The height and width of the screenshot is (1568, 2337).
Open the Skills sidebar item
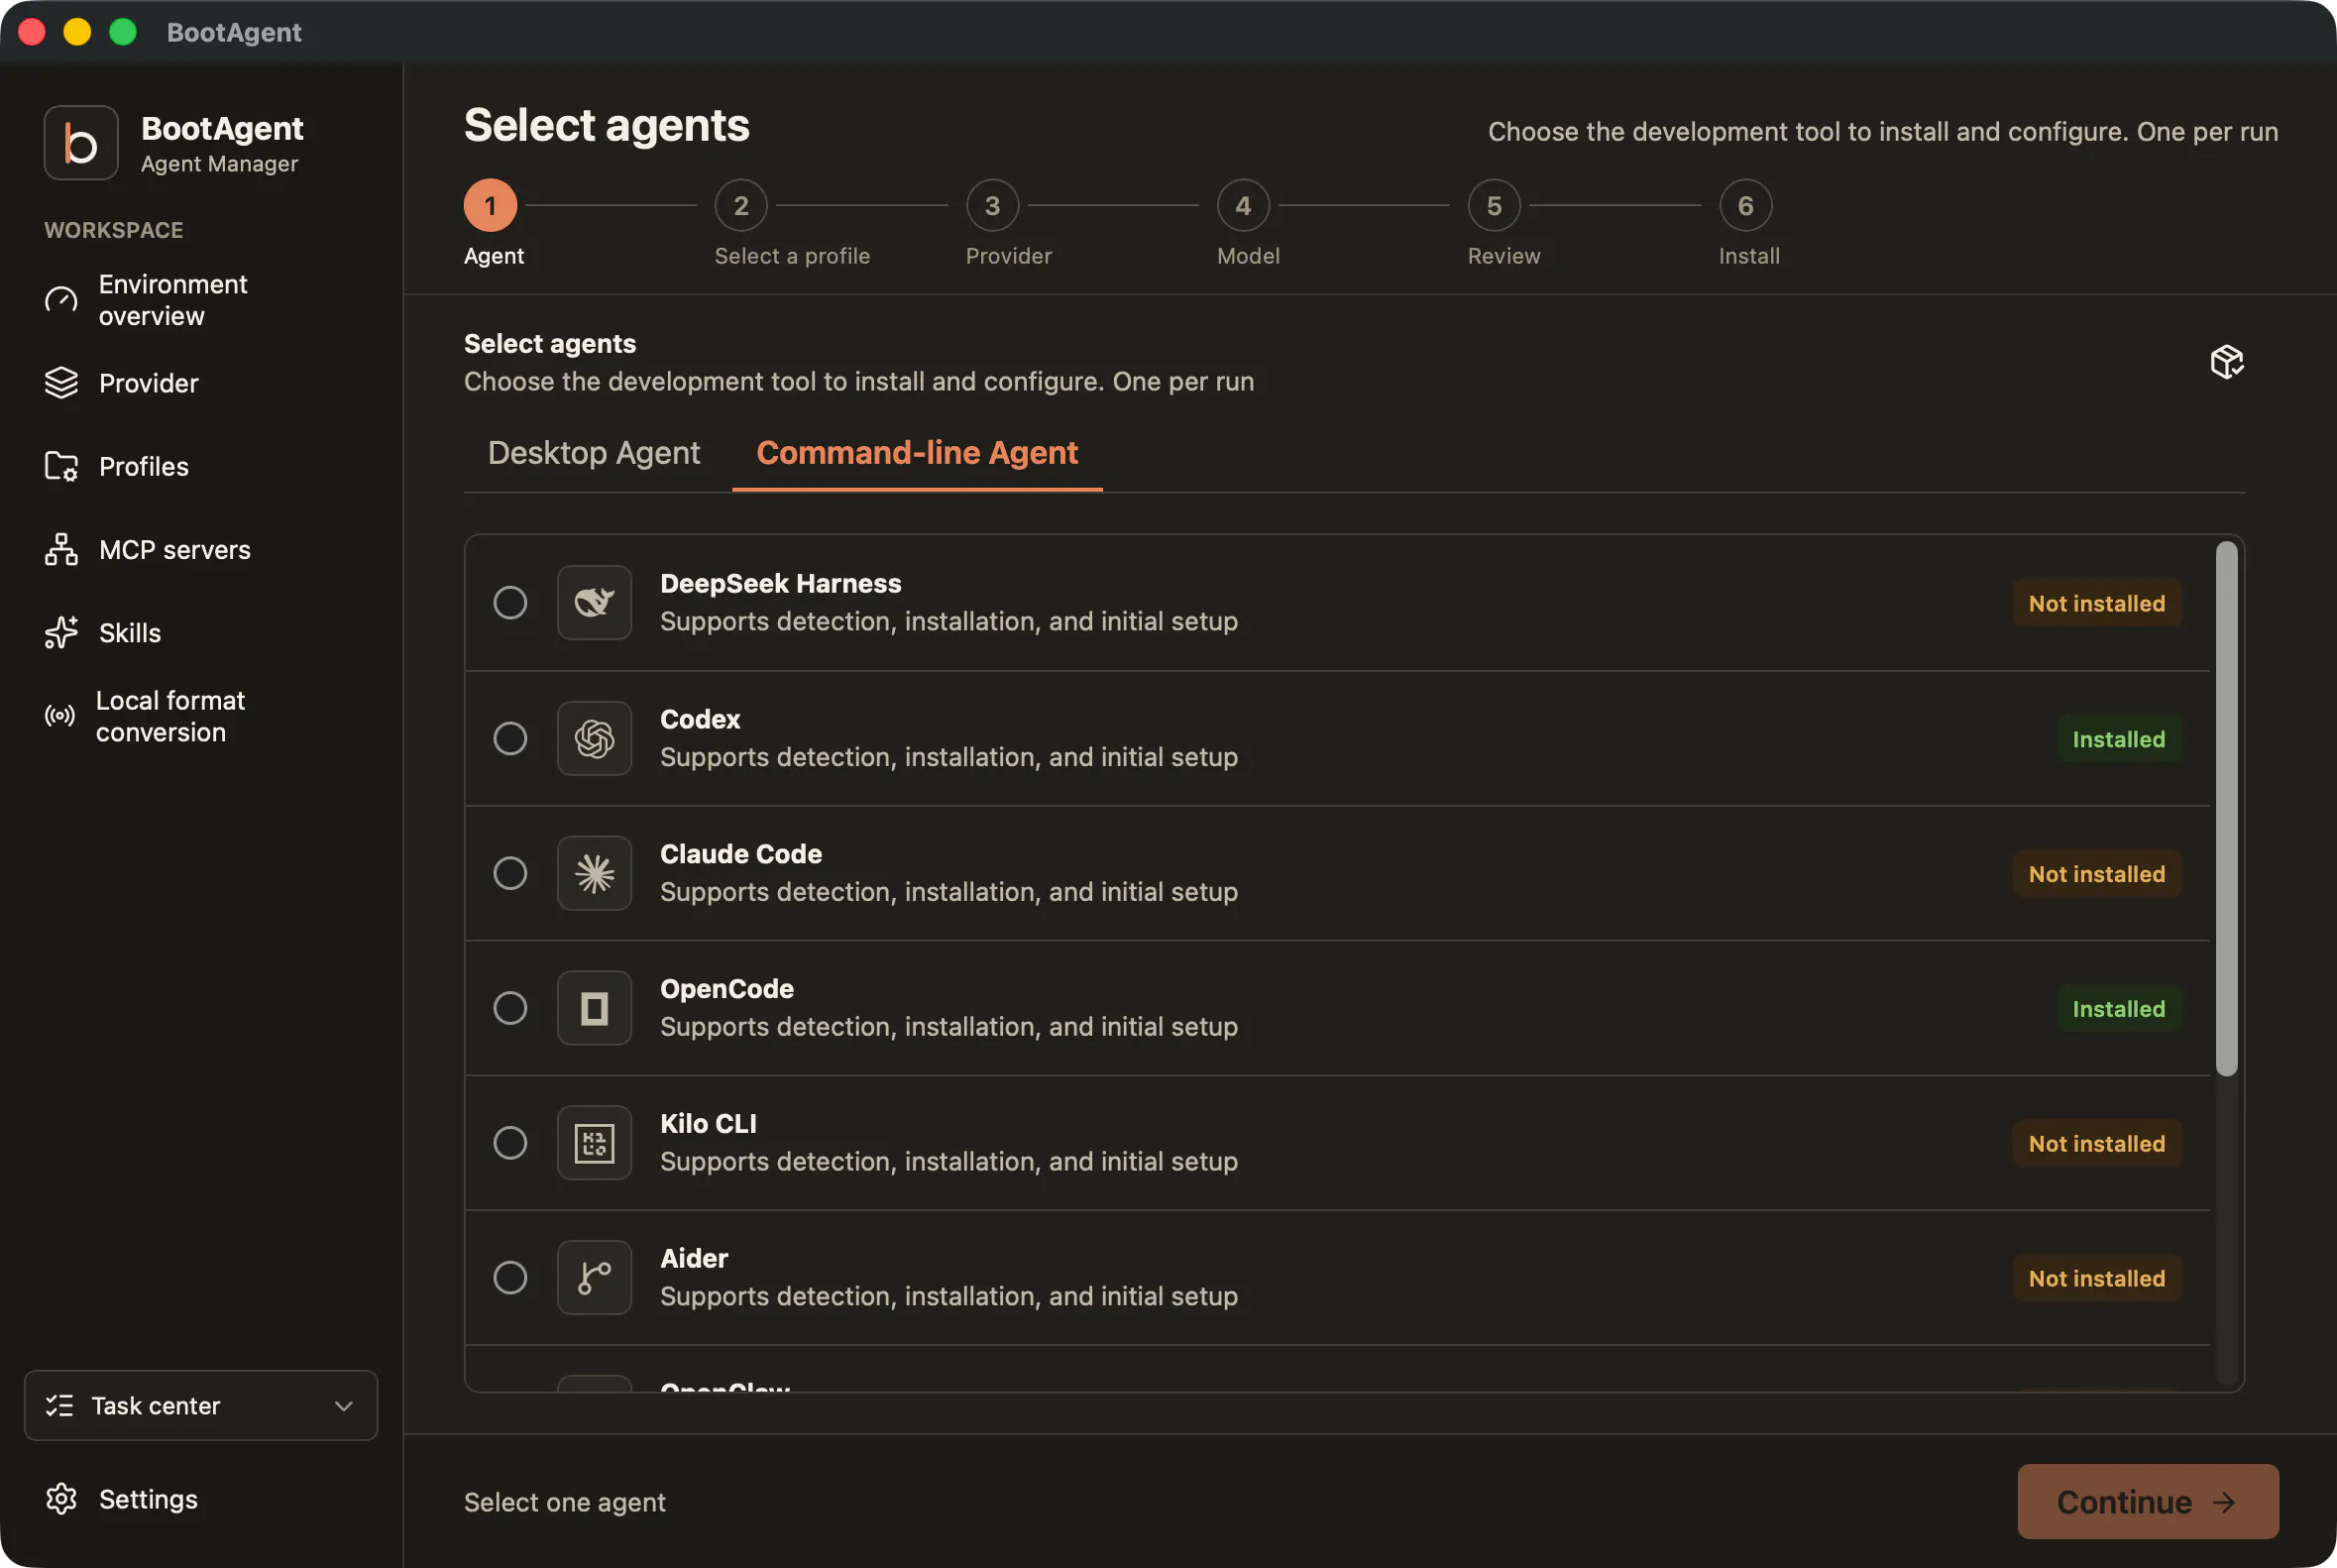click(x=201, y=633)
